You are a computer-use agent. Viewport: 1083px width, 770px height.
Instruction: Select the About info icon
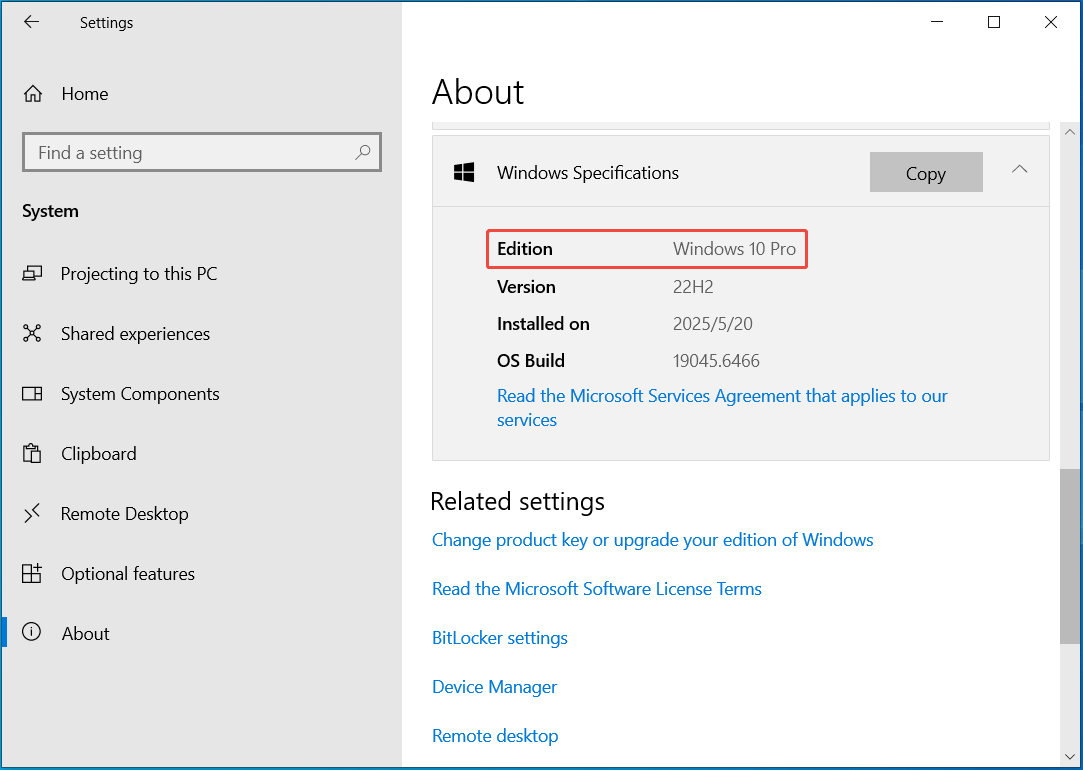click(x=33, y=633)
